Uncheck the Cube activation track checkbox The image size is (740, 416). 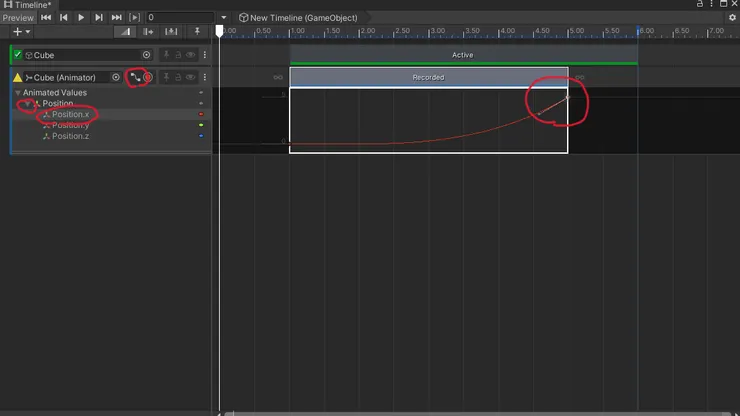pyautogui.click(x=17, y=55)
